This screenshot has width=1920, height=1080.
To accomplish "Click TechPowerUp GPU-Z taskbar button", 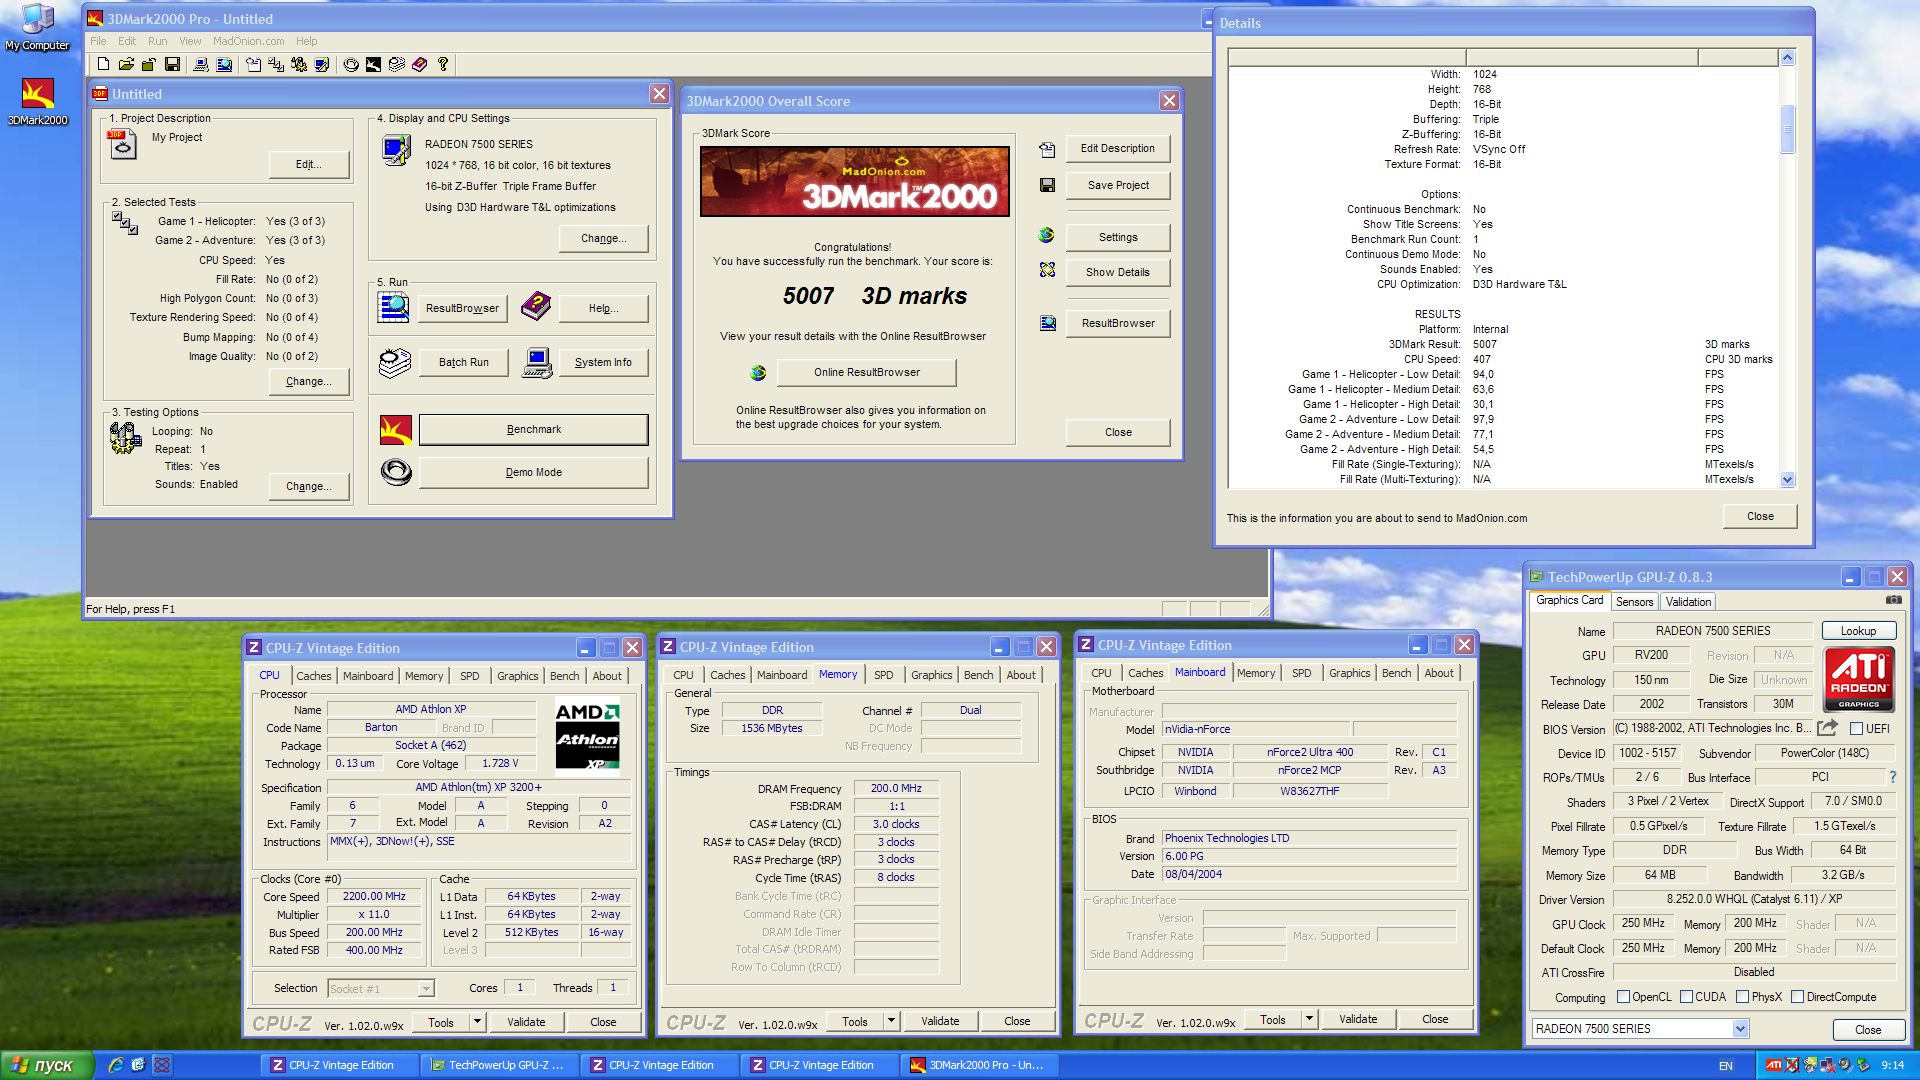I will 499,1065.
